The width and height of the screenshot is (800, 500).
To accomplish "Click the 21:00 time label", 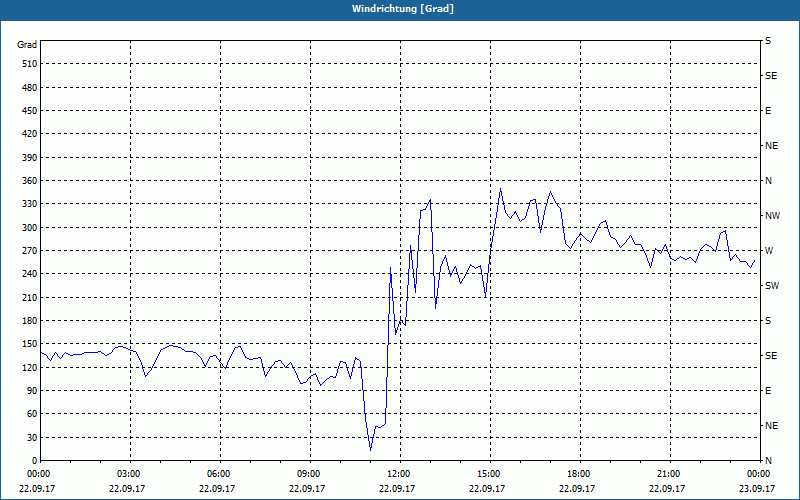I will click(x=668, y=474).
